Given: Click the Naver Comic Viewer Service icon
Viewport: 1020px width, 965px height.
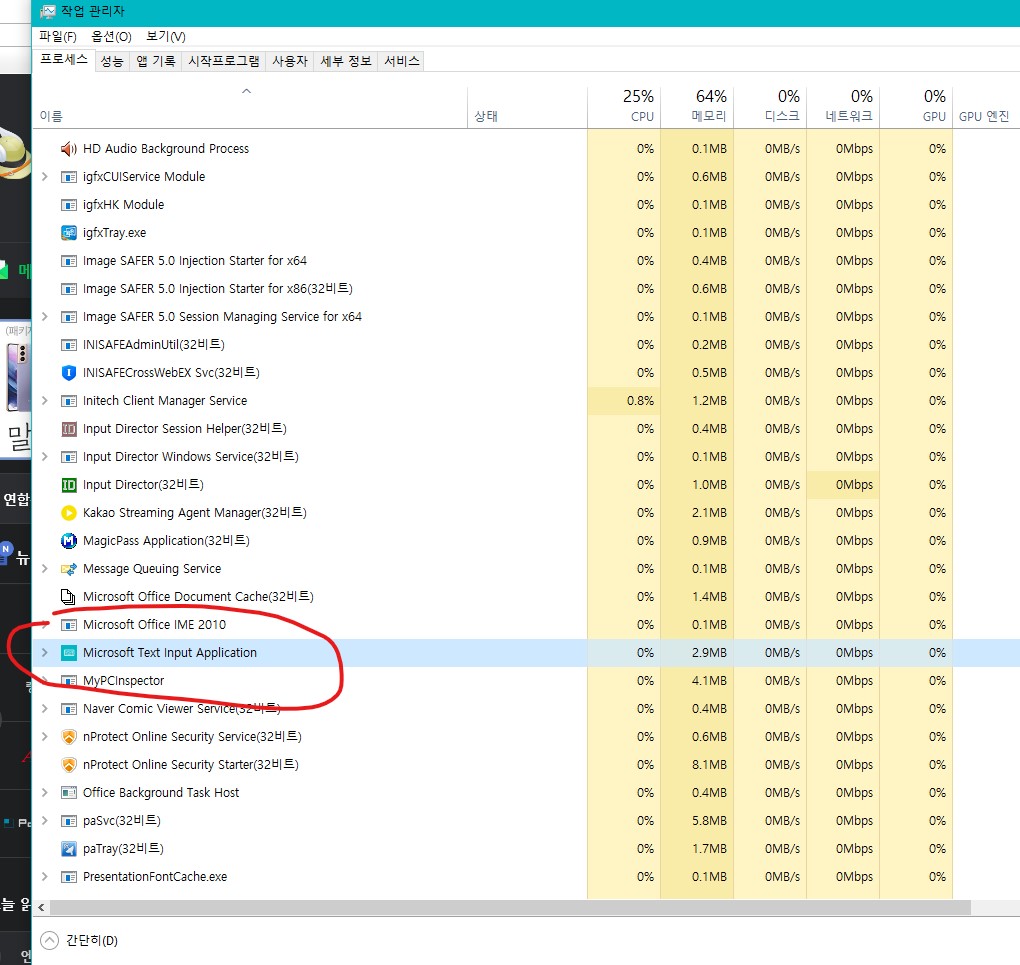Looking at the screenshot, I should click(68, 709).
